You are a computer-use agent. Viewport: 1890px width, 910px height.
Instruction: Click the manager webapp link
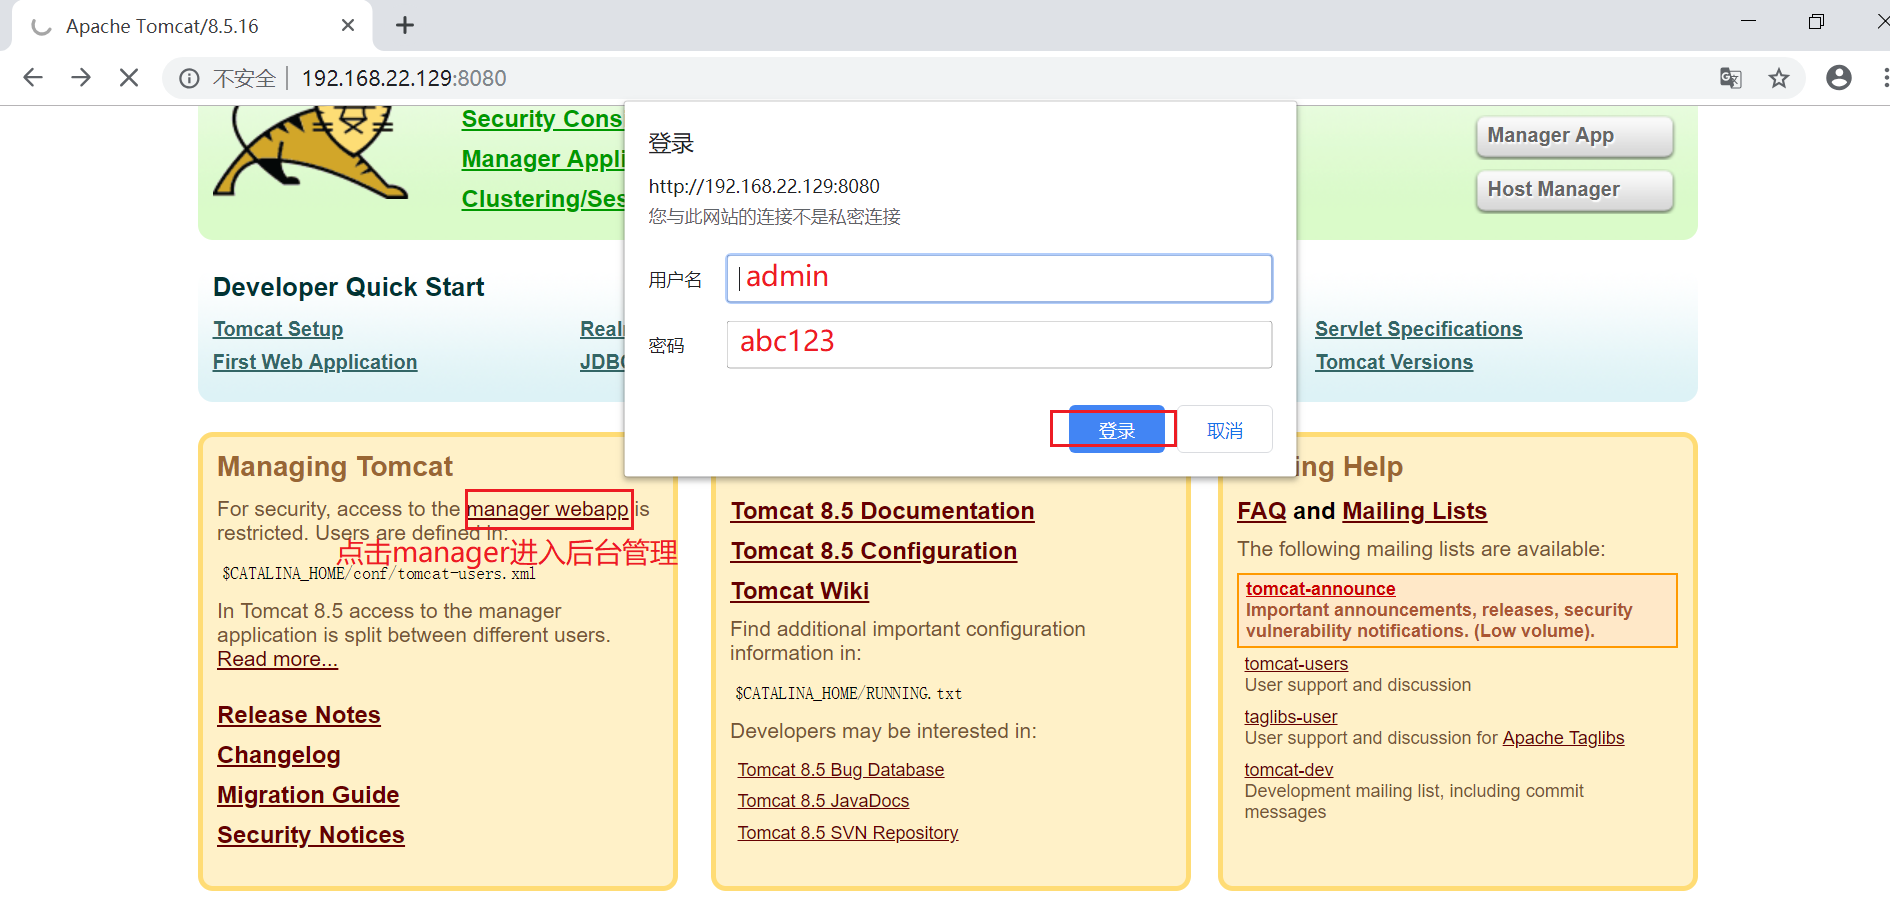click(548, 509)
